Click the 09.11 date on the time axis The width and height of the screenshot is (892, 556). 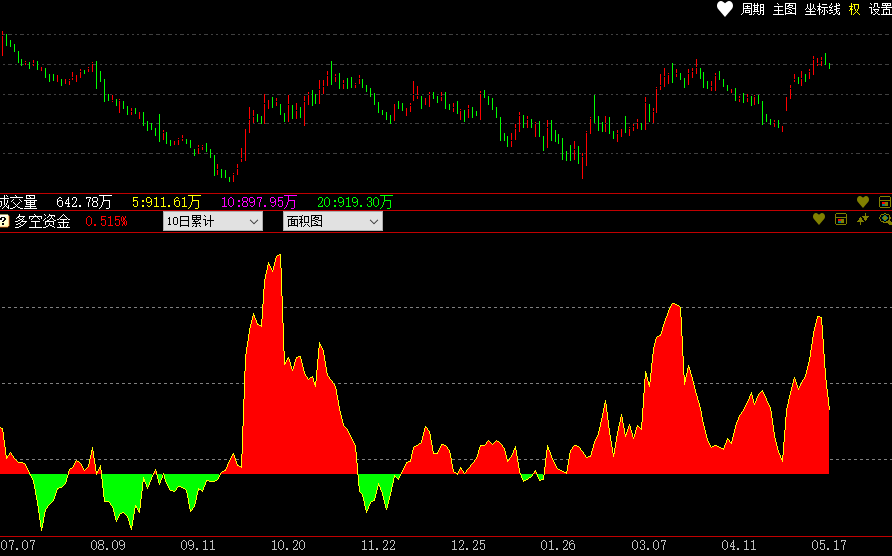point(198,545)
